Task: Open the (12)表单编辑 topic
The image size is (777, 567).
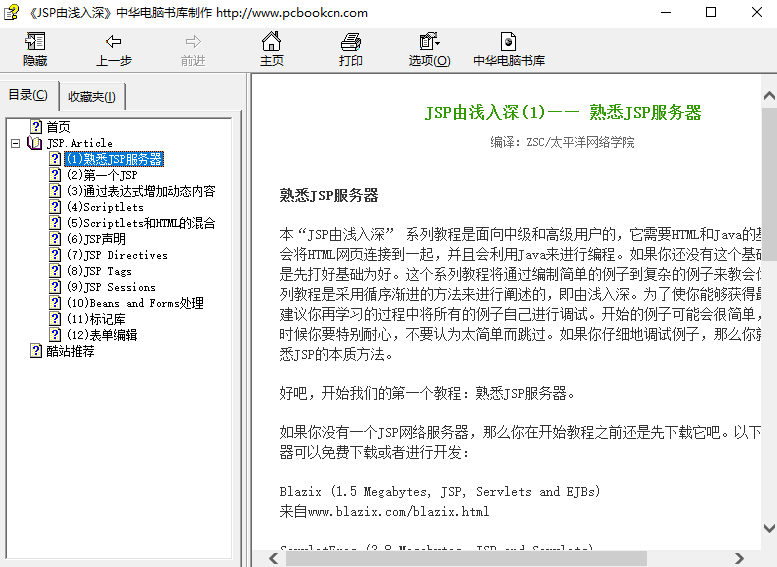Action: coord(102,335)
